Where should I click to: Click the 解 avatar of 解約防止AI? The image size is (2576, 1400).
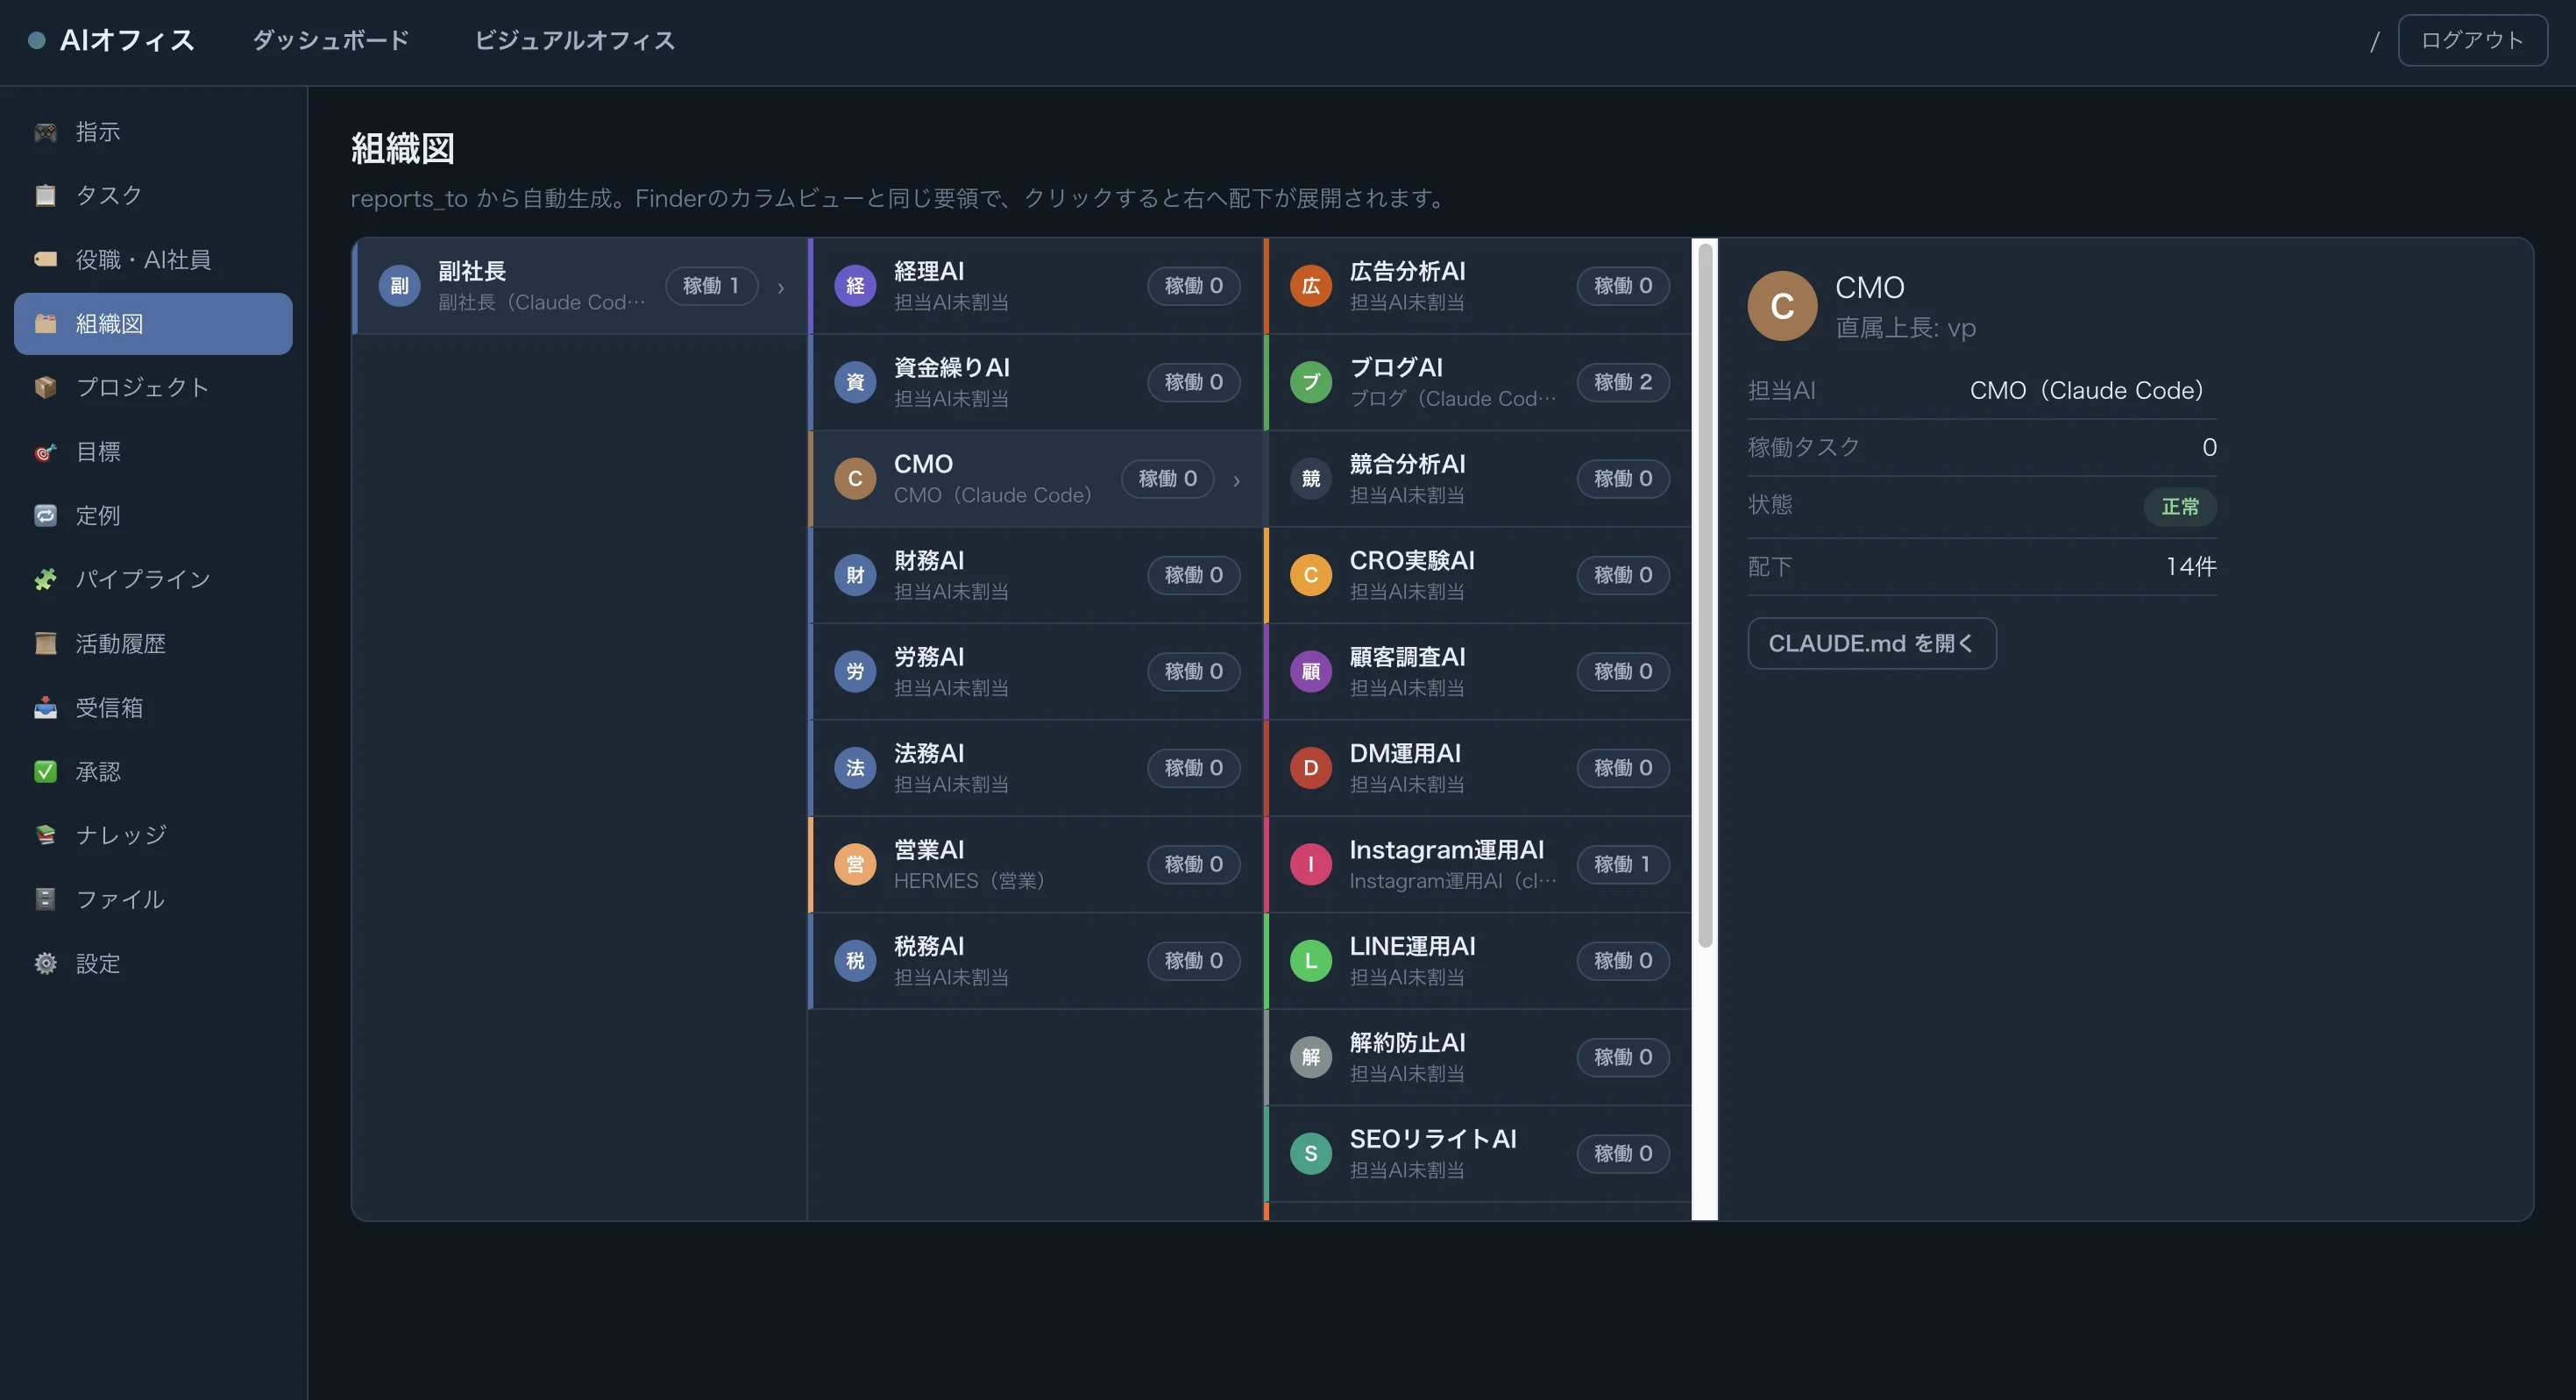[x=1311, y=1057]
